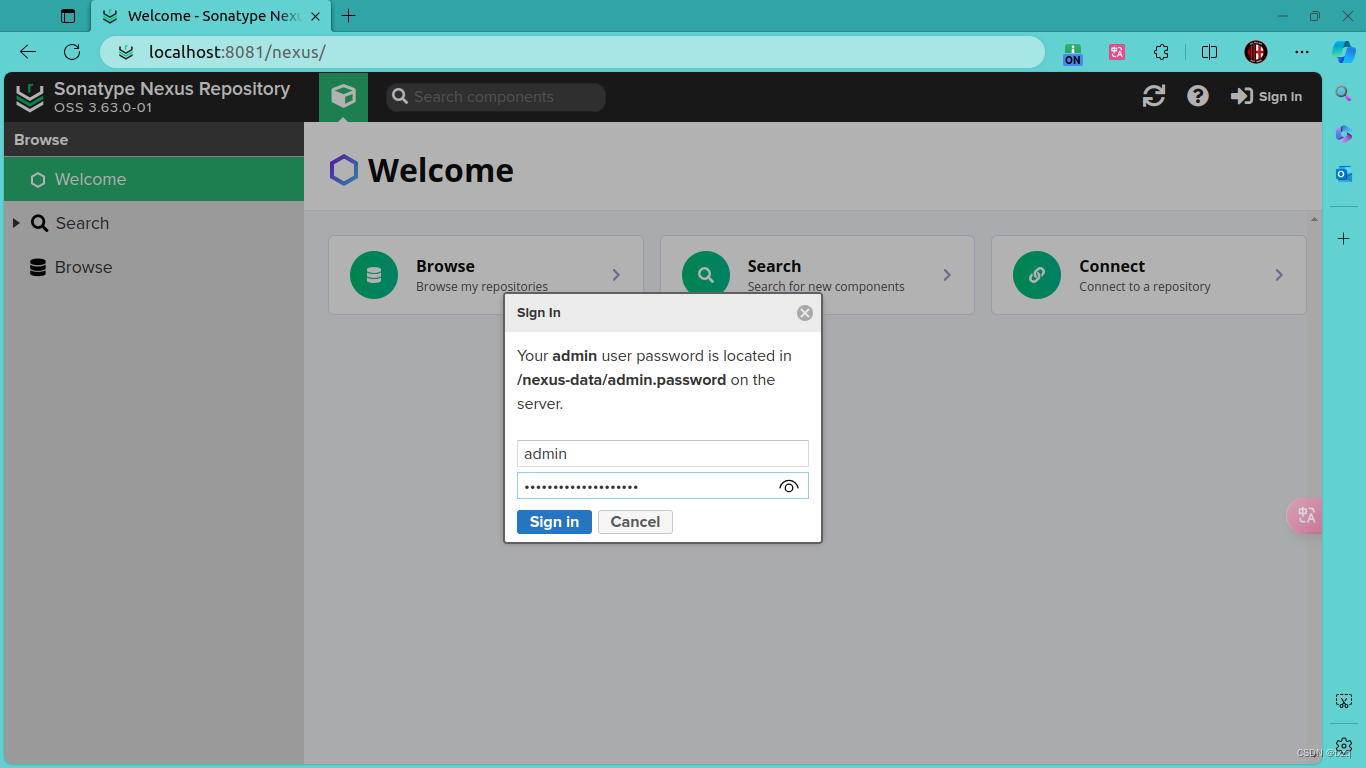
Task: Expand the Search tree node arrow
Action: click(x=16, y=223)
